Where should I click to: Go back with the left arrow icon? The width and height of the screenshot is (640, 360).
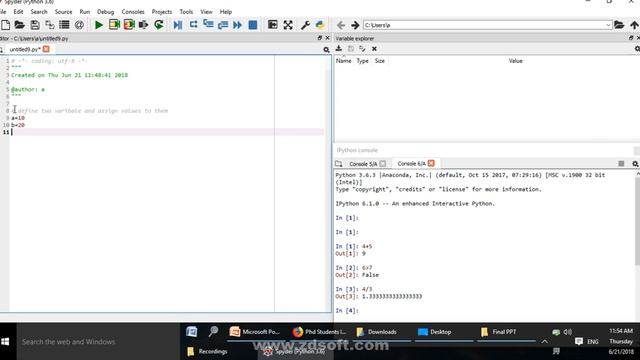click(x=340, y=25)
